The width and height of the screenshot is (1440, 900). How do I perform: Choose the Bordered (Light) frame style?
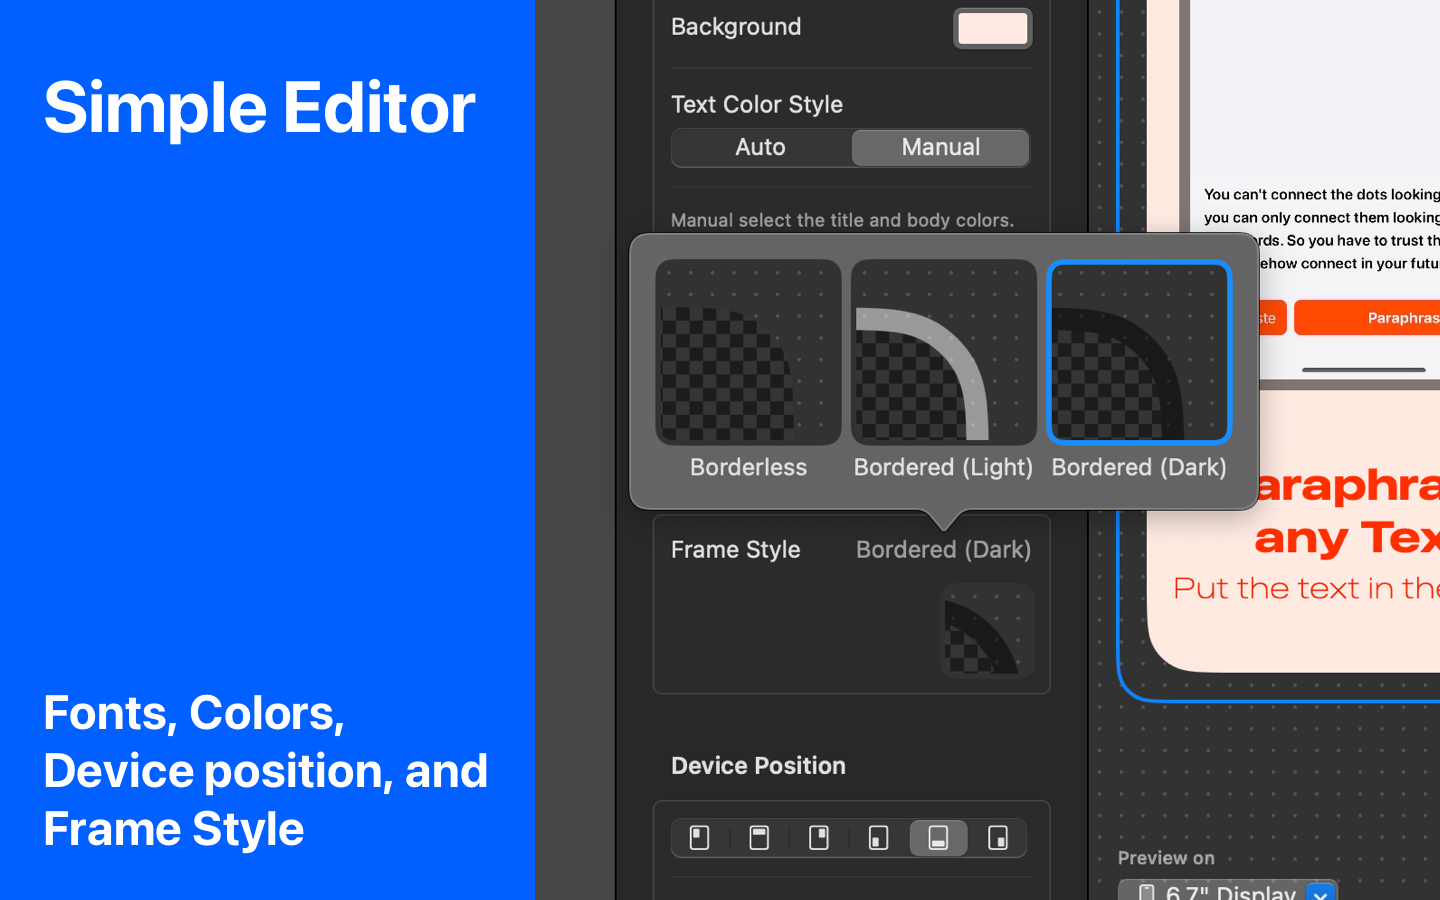[943, 352]
